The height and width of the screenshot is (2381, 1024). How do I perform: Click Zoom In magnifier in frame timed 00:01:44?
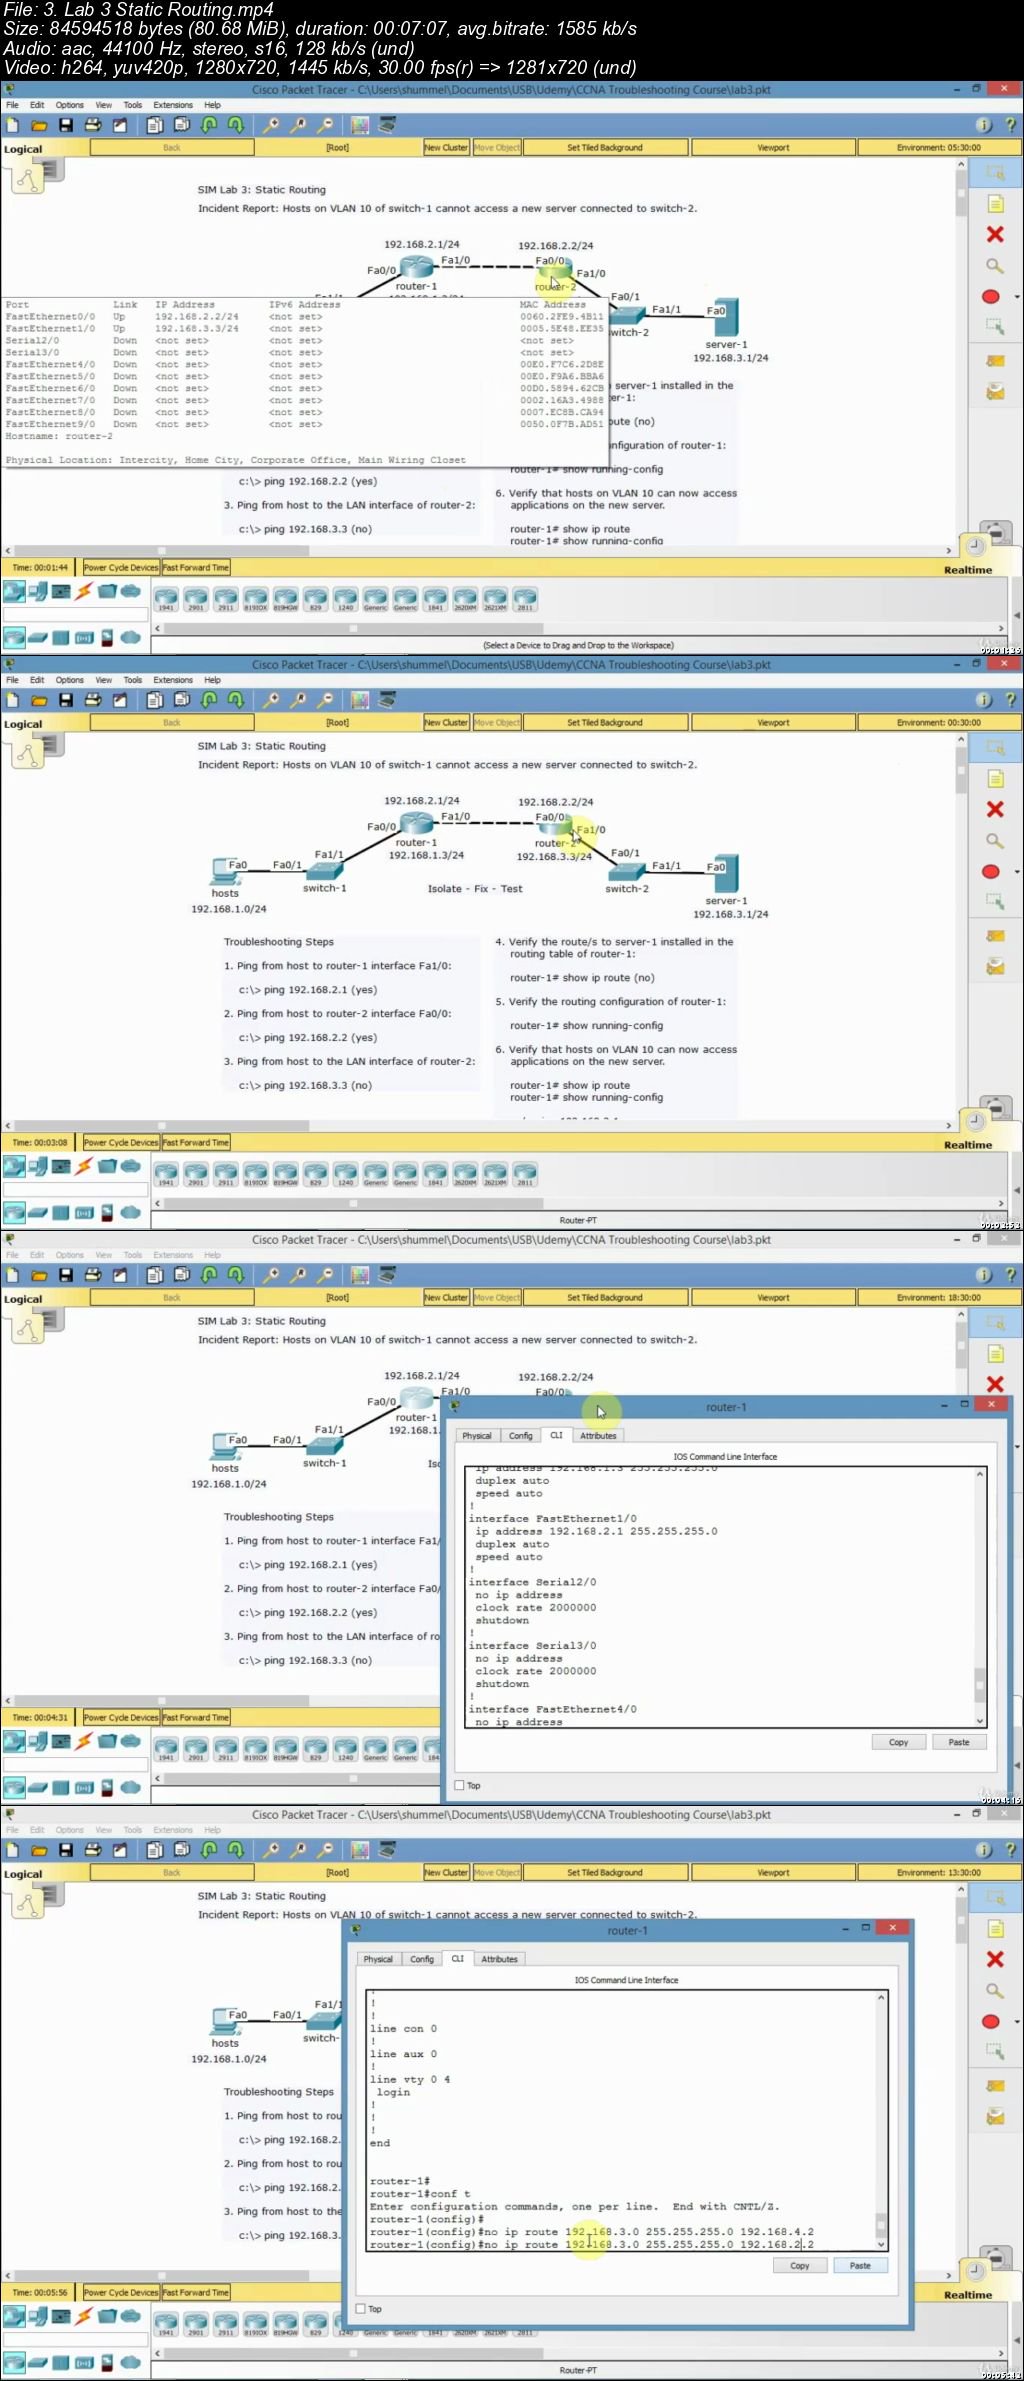click(x=271, y=125)
